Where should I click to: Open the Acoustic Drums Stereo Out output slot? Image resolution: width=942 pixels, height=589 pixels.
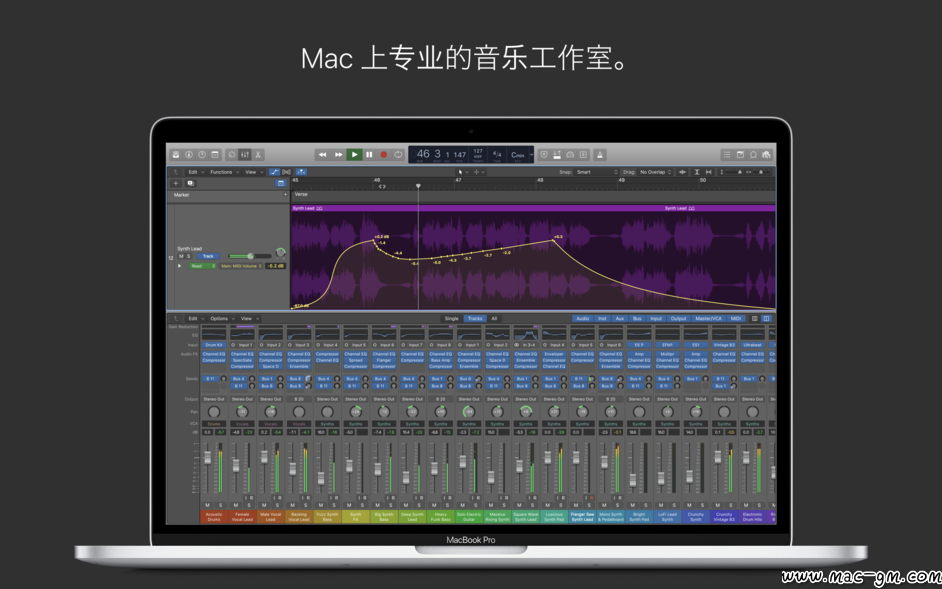click(213, 399)
